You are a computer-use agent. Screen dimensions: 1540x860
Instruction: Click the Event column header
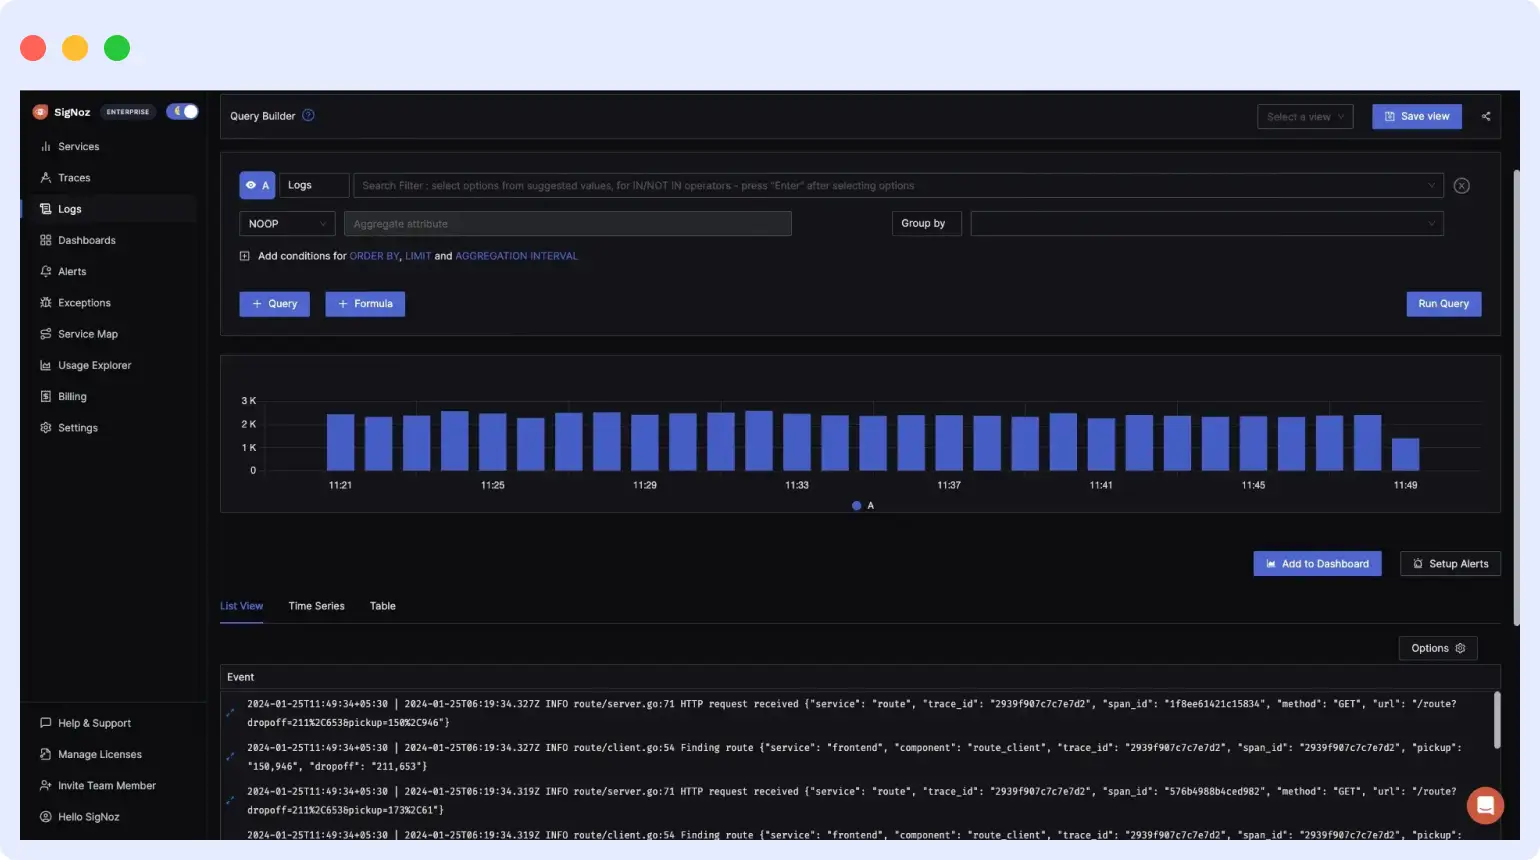coord(240,677)
